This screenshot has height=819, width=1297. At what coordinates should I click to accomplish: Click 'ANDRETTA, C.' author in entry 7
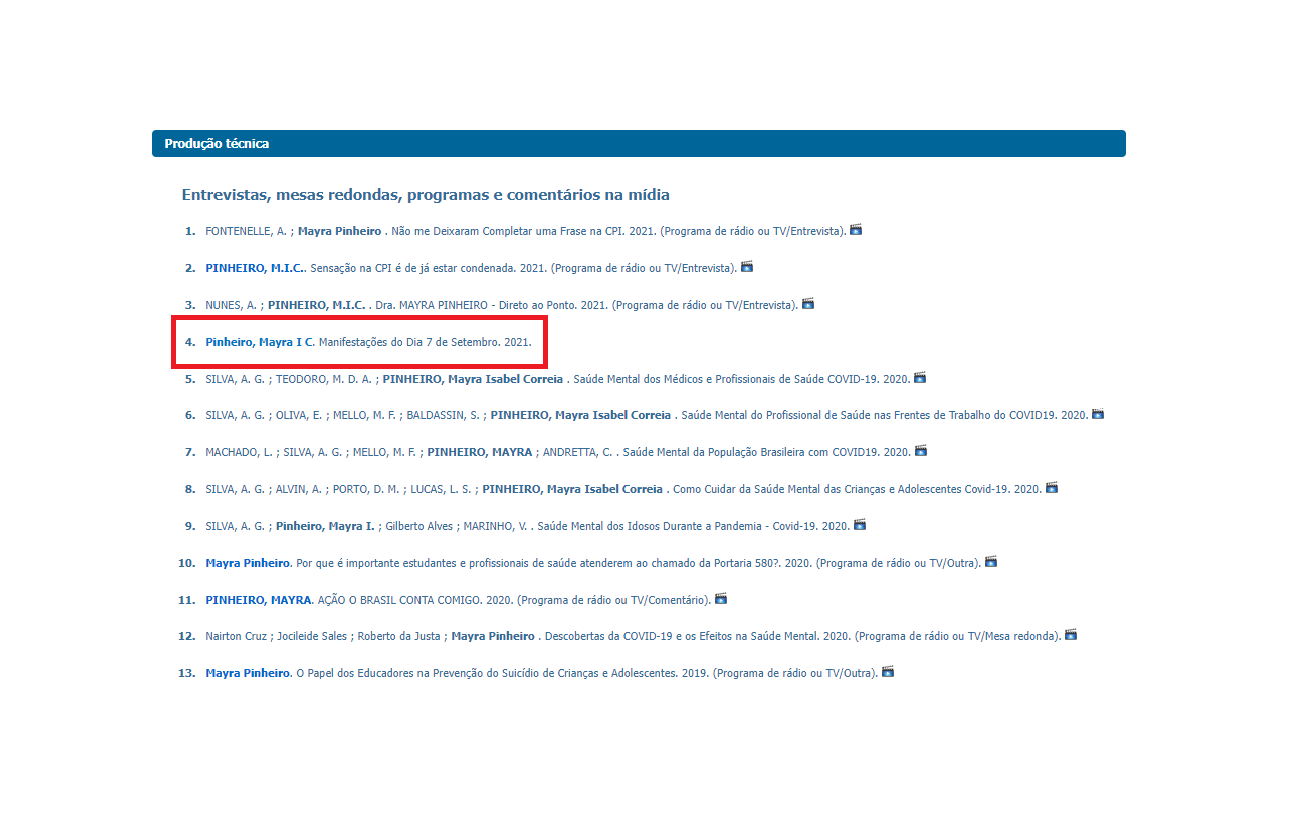(x=578, y=452)
